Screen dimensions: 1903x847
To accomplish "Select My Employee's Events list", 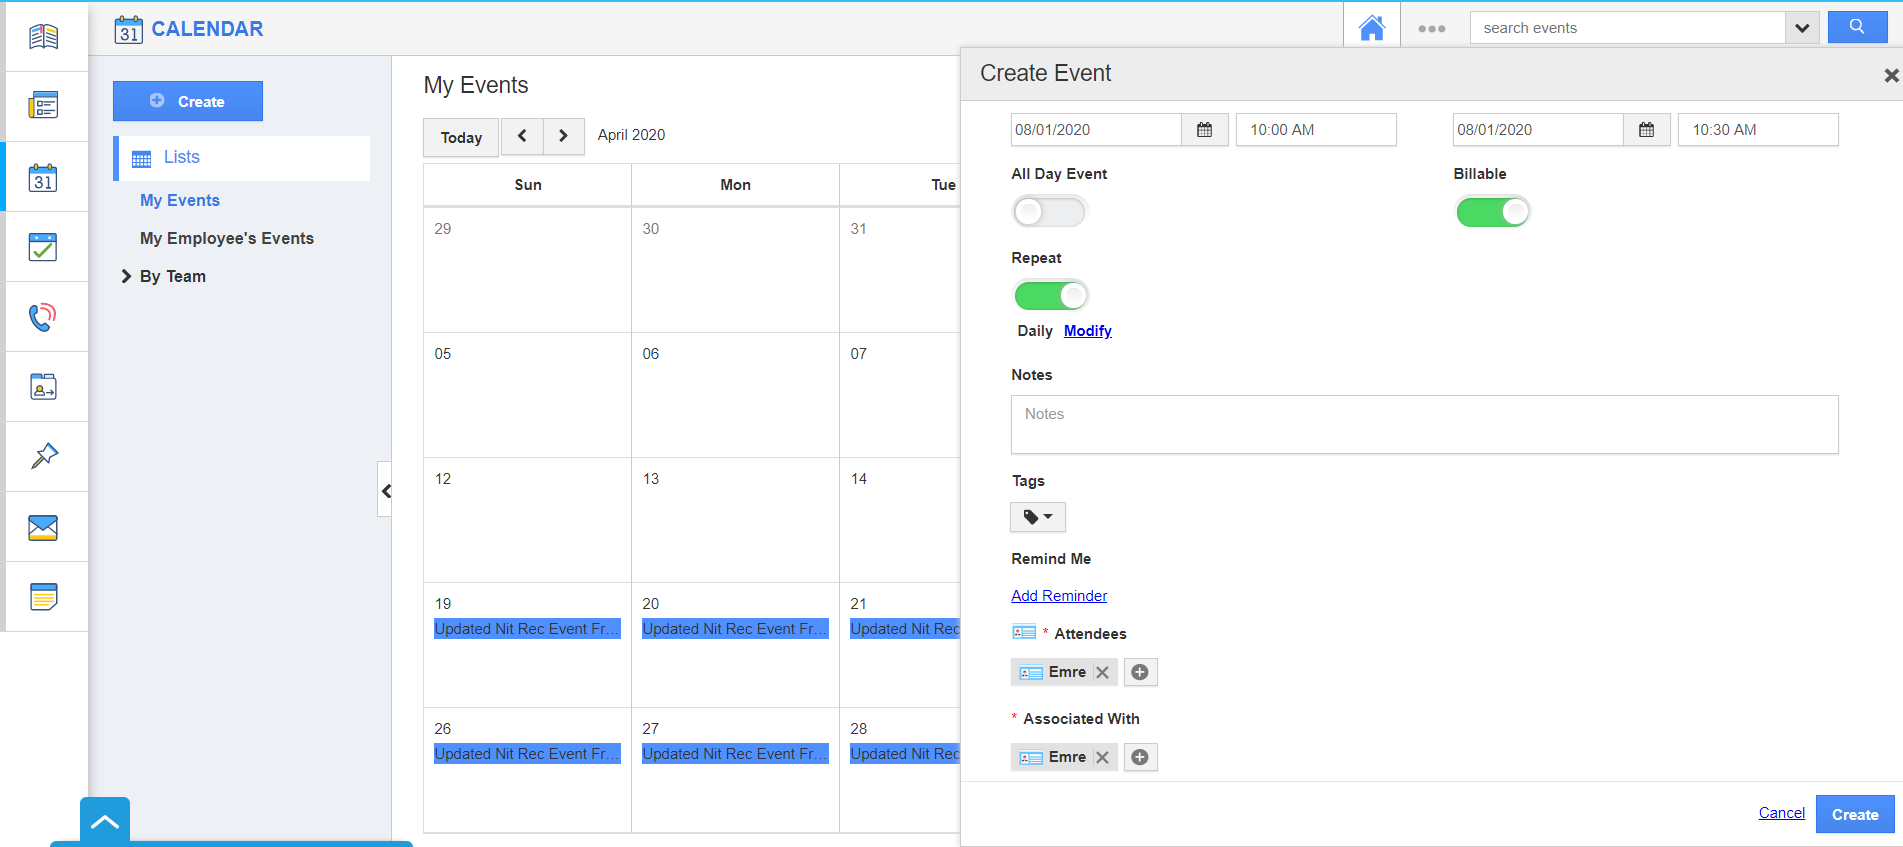I will (x=227, y=238).
